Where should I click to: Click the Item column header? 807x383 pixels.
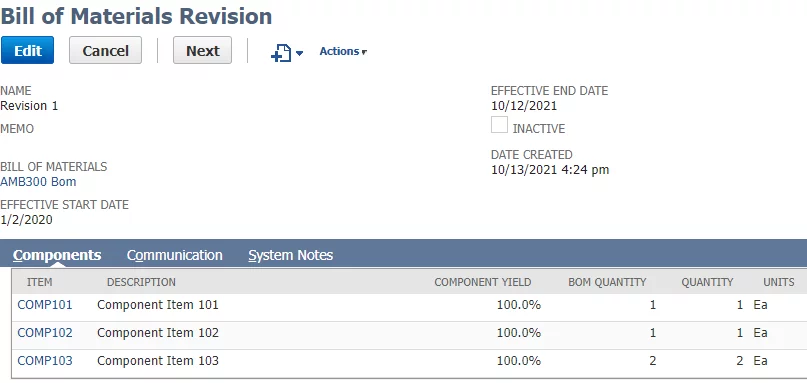click(x=40, y=282)
